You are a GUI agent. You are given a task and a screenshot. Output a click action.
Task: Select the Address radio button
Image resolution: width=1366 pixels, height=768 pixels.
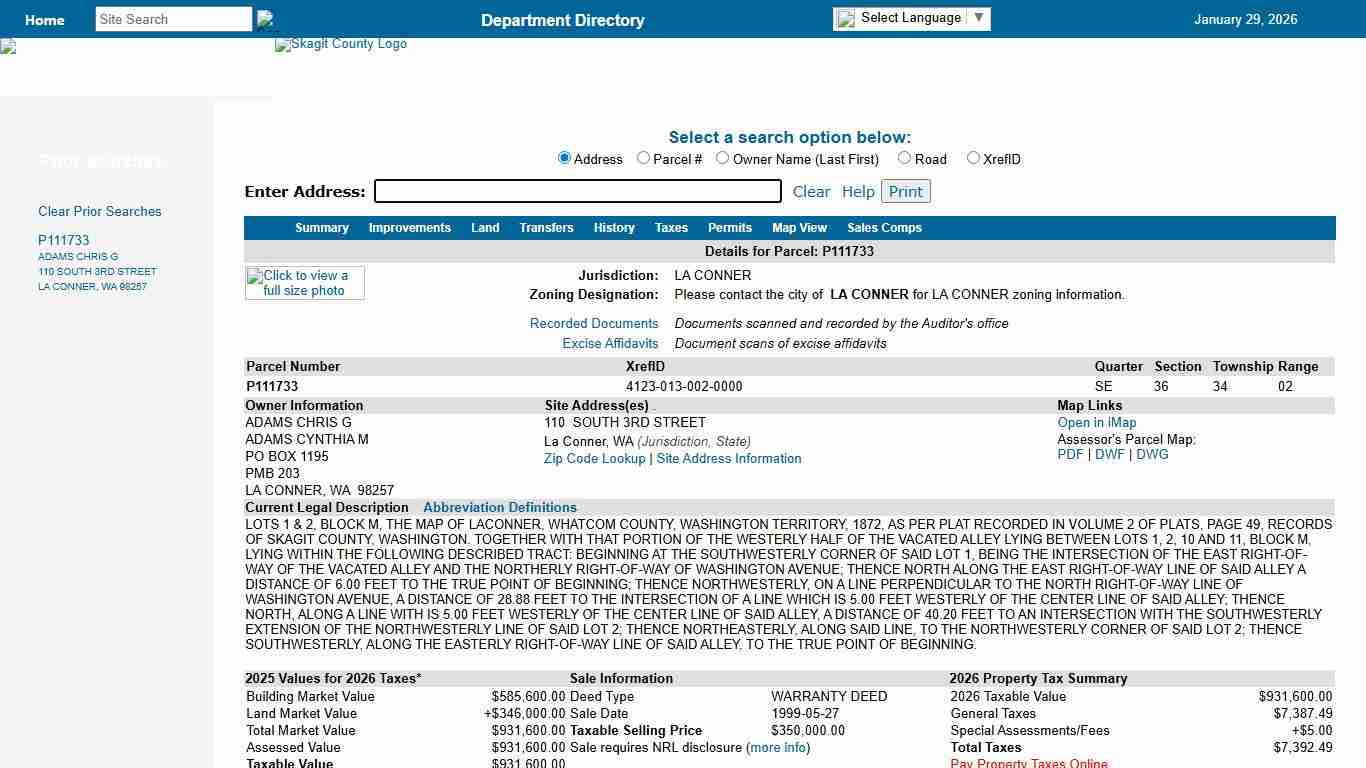coord(564,158)
